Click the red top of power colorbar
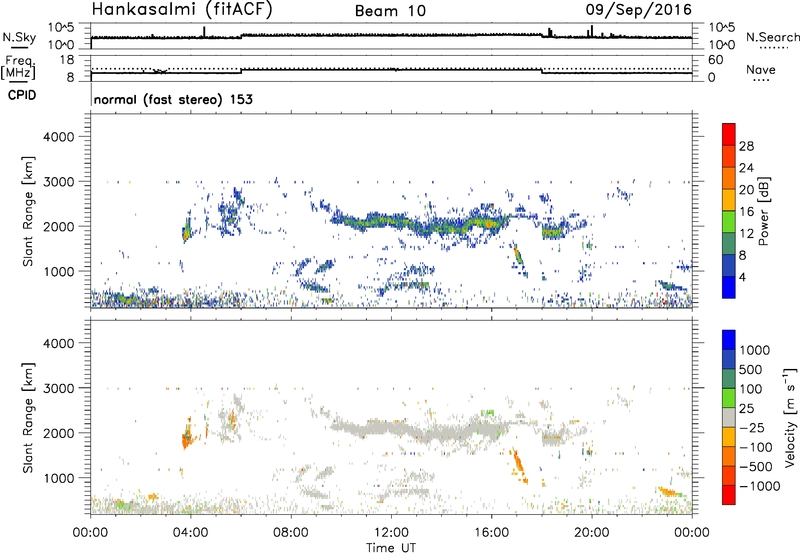800x554 pixels. pyautogui.click(x=729, y=134)
